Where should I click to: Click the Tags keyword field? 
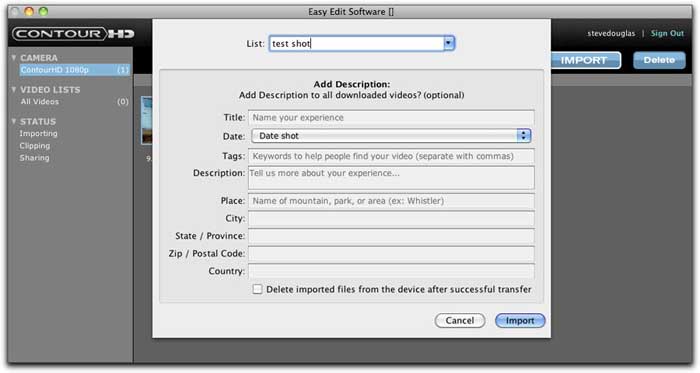tap(391, 156)
